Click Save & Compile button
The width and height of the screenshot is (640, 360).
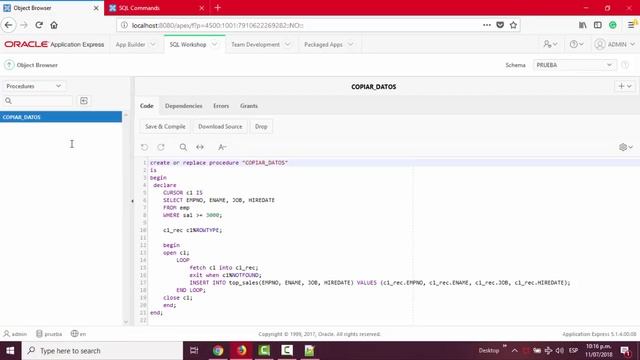tap(165, 127)
